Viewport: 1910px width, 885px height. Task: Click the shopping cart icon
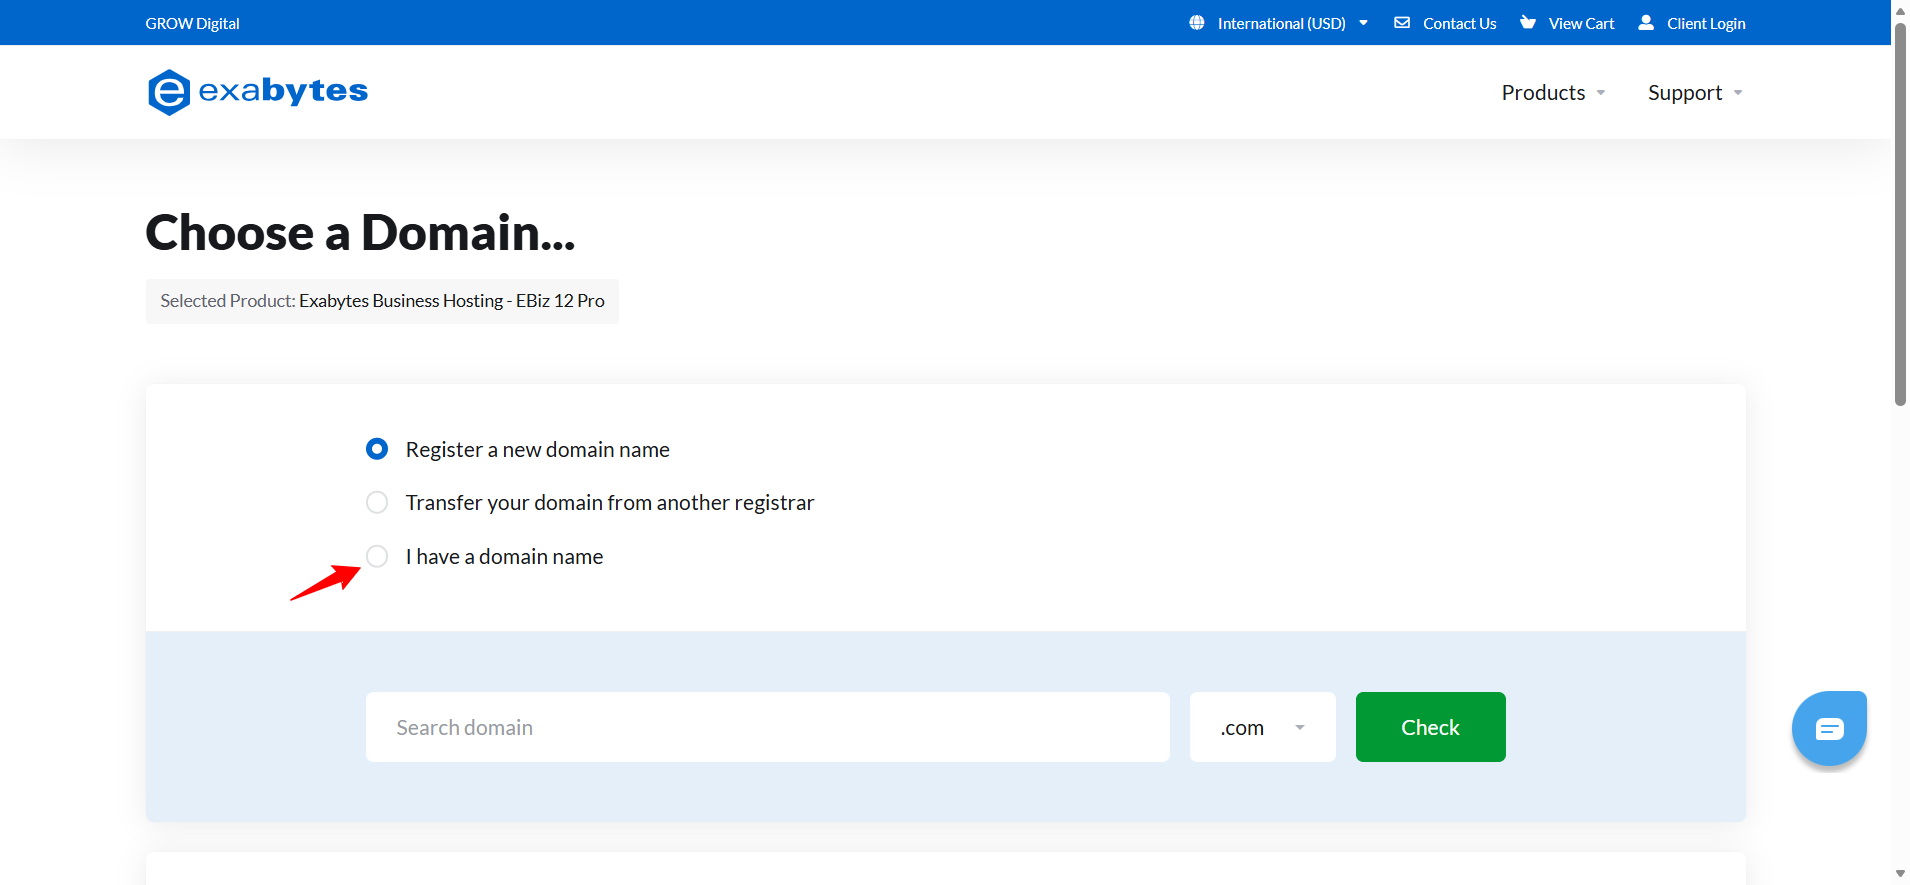tap(1527, 22)
